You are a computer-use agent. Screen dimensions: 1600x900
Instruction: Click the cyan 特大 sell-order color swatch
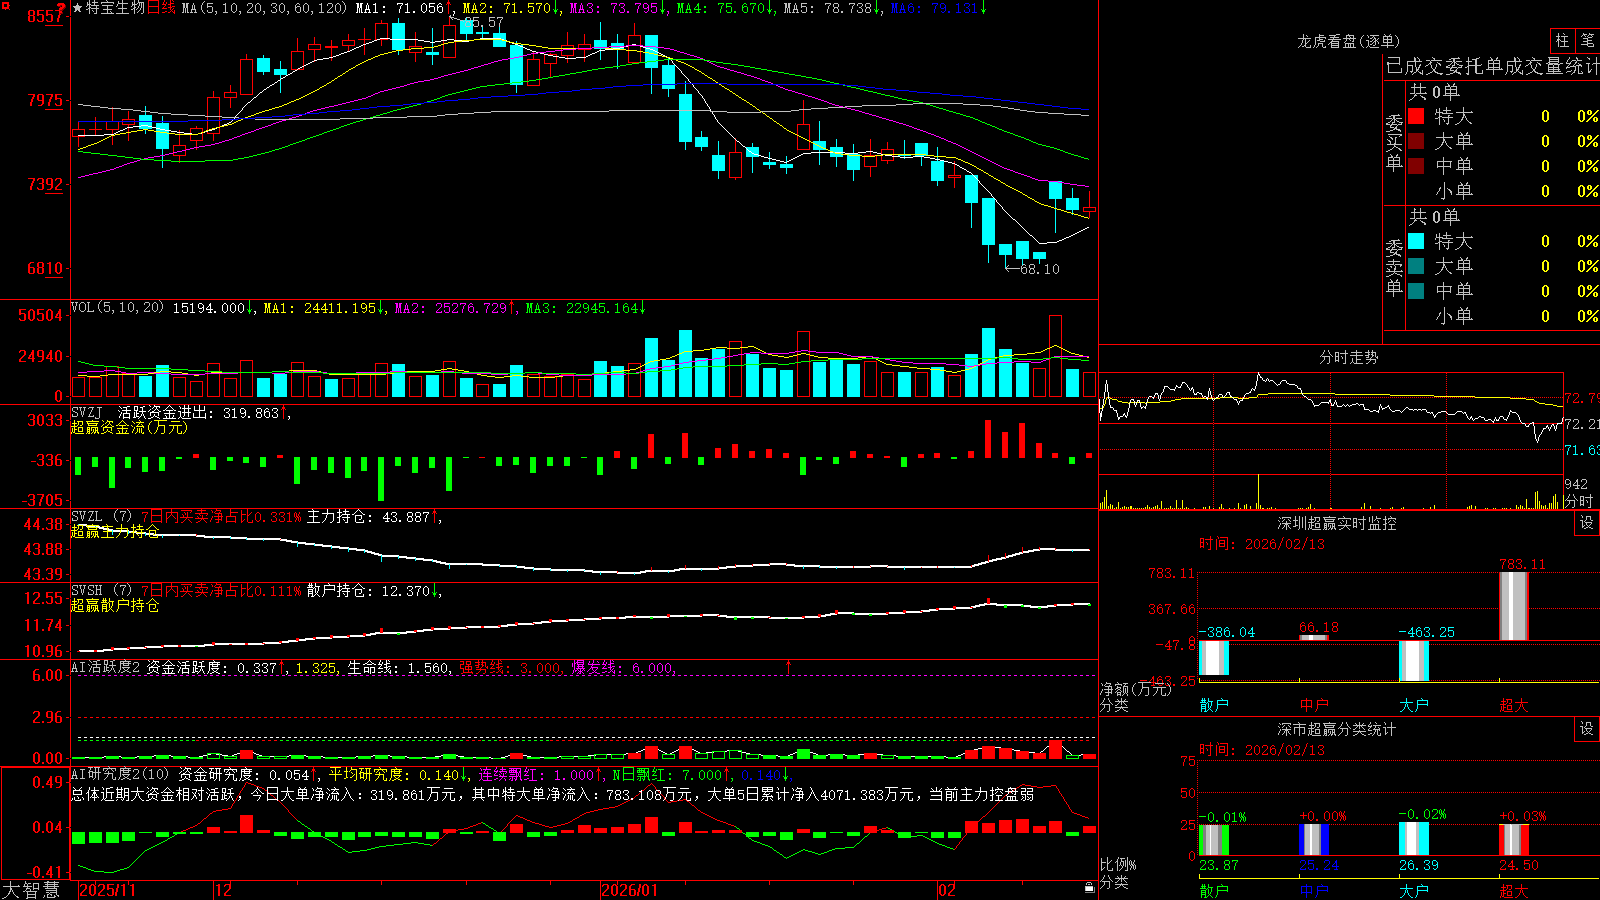(1416, 241)
